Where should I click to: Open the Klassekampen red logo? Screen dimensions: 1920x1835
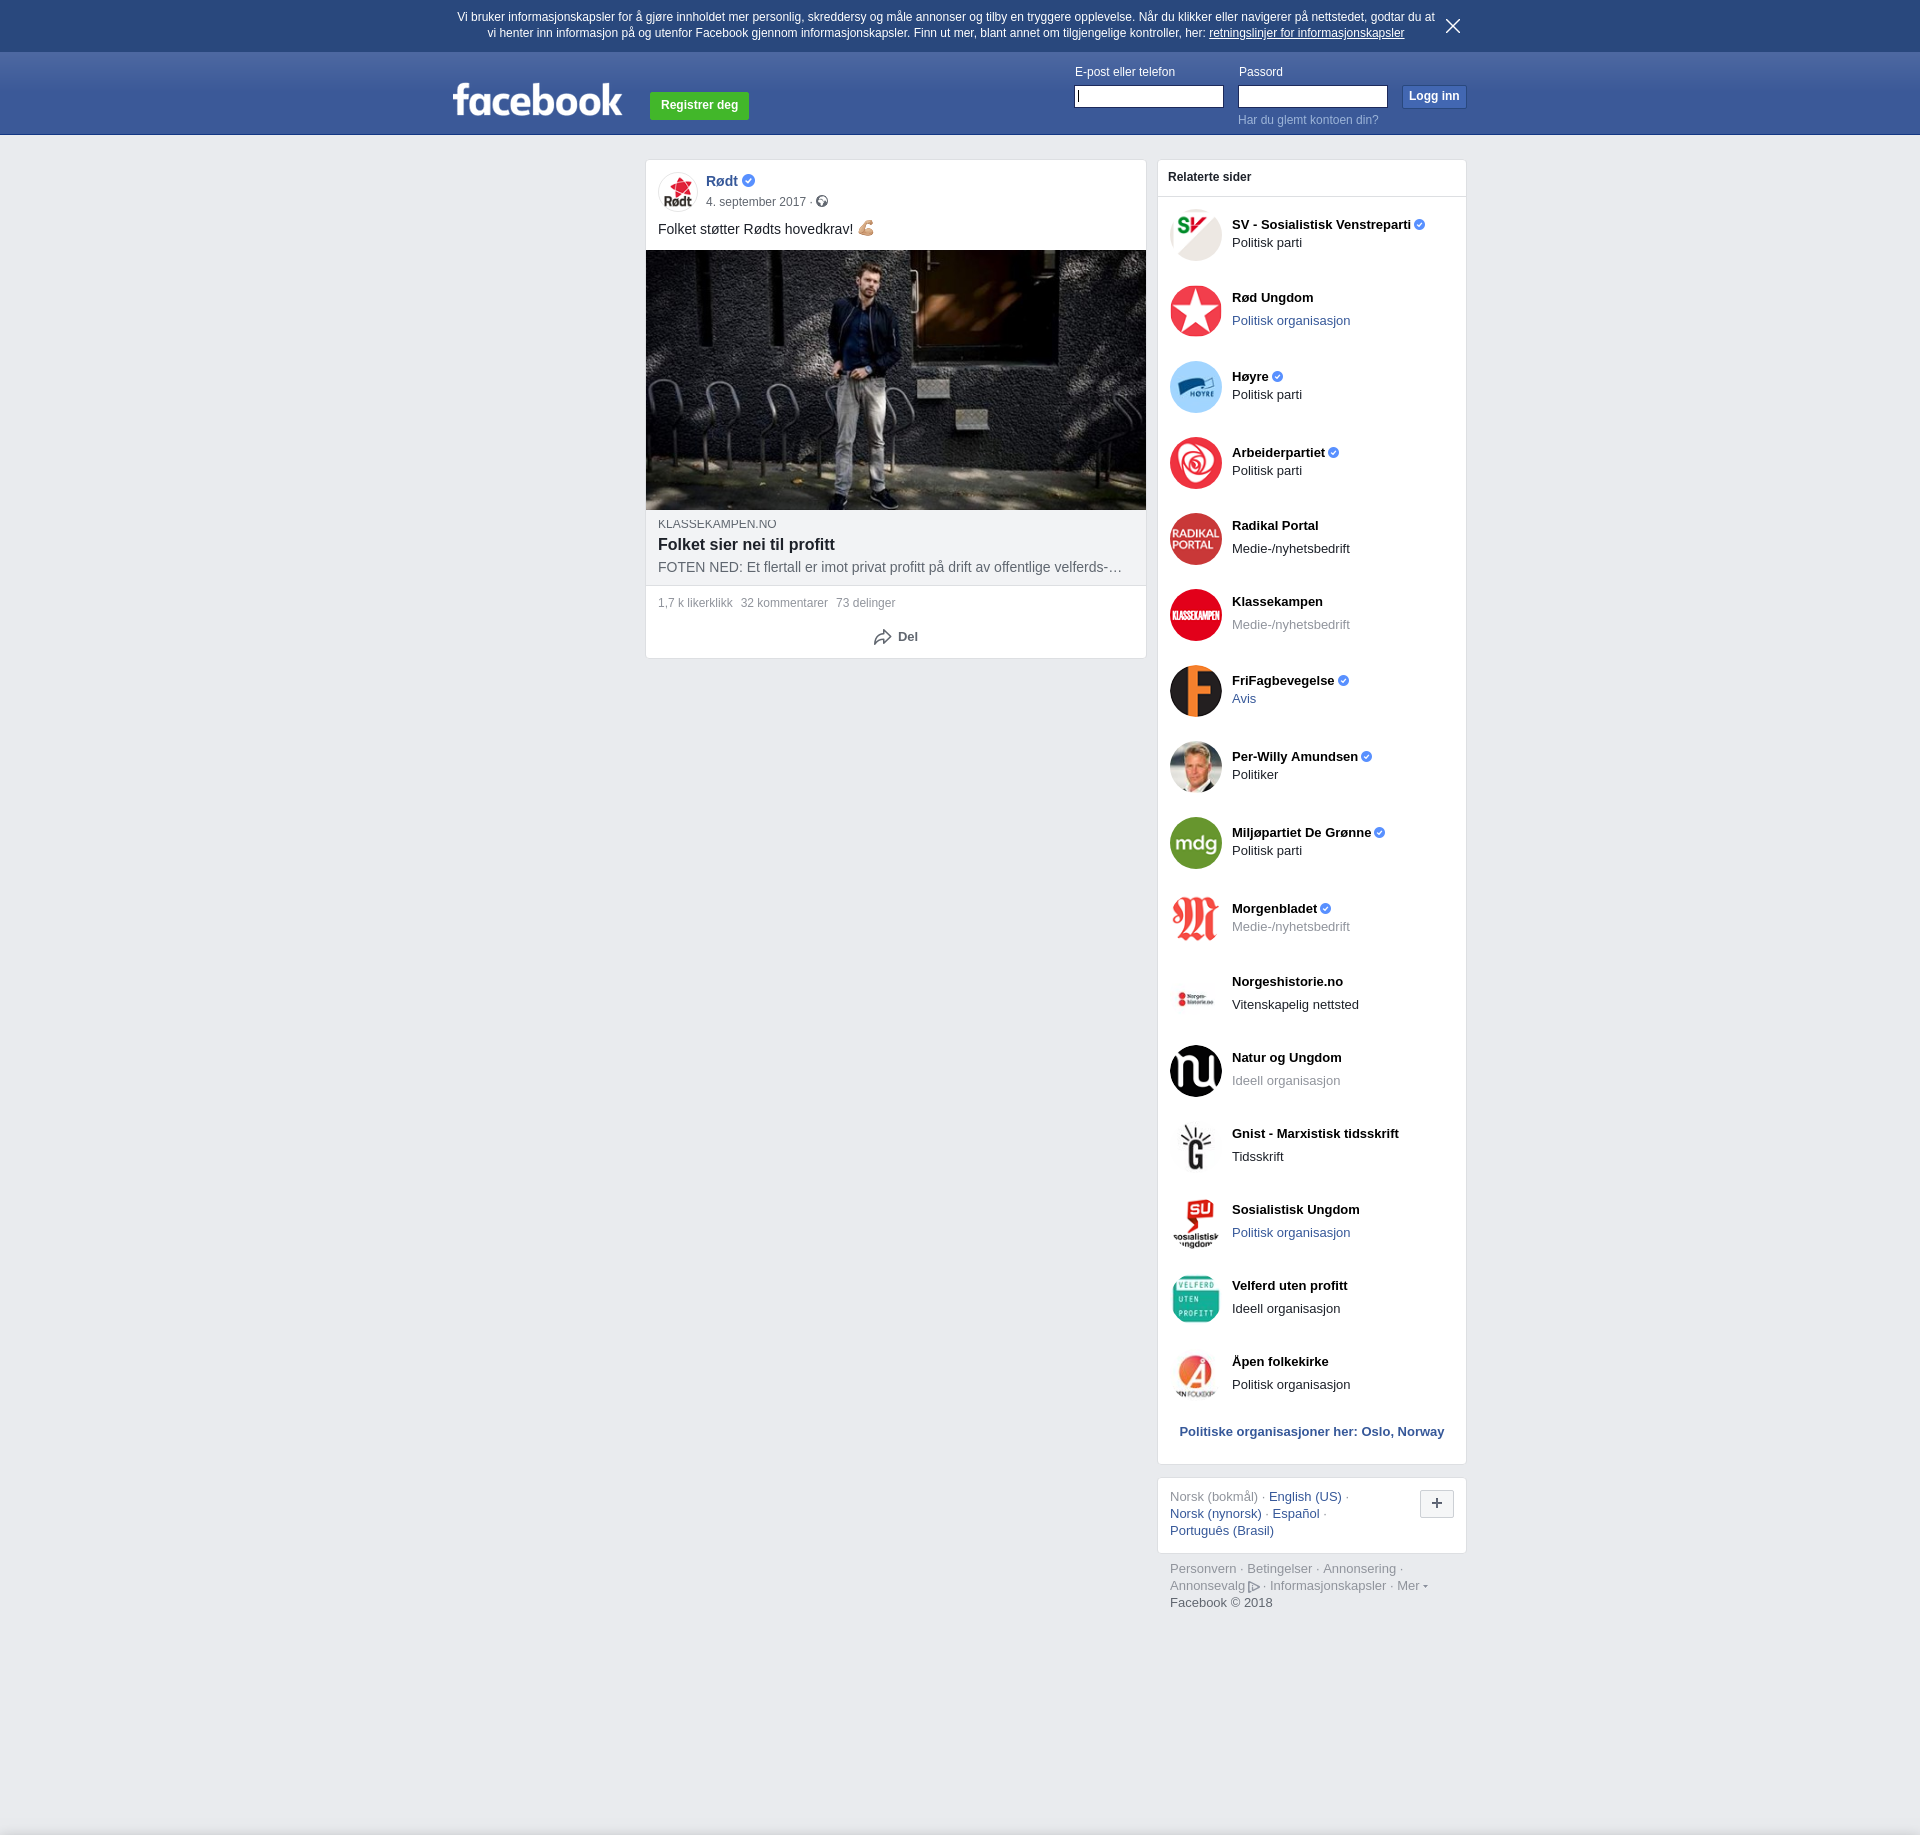[1196, 615]
